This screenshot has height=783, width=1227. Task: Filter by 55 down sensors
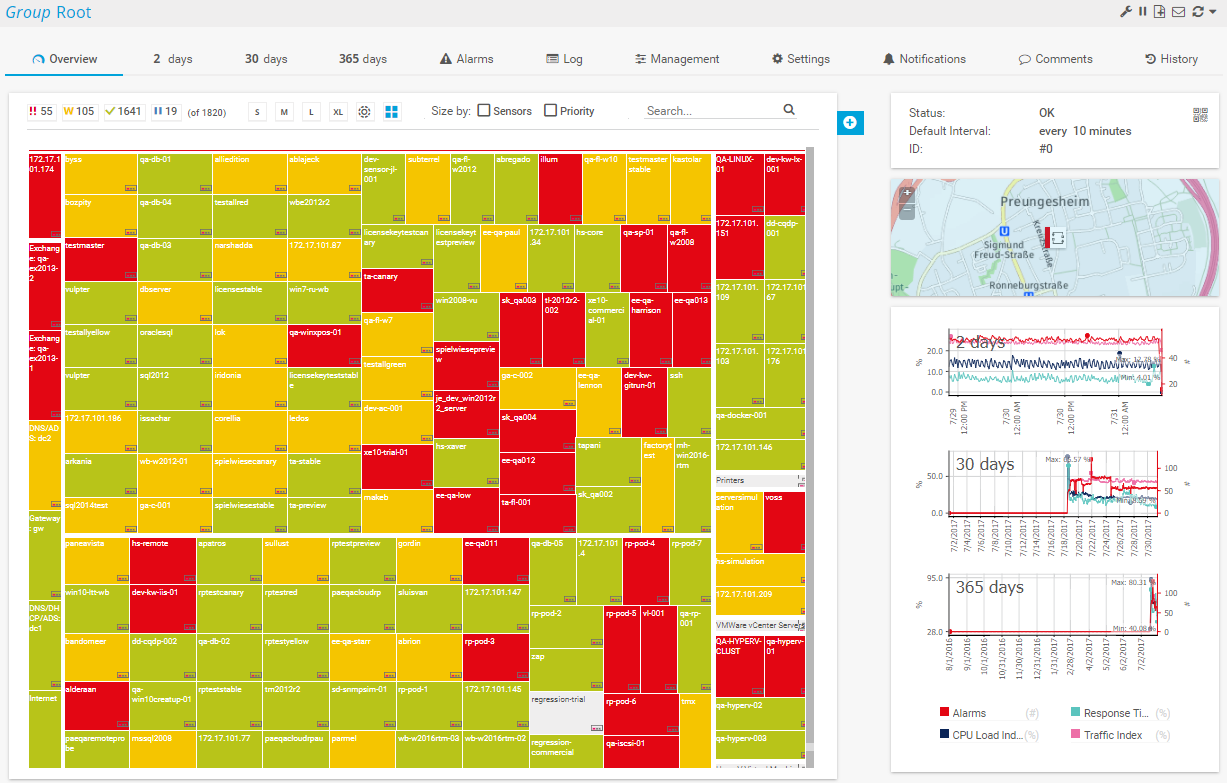[41, 111]
